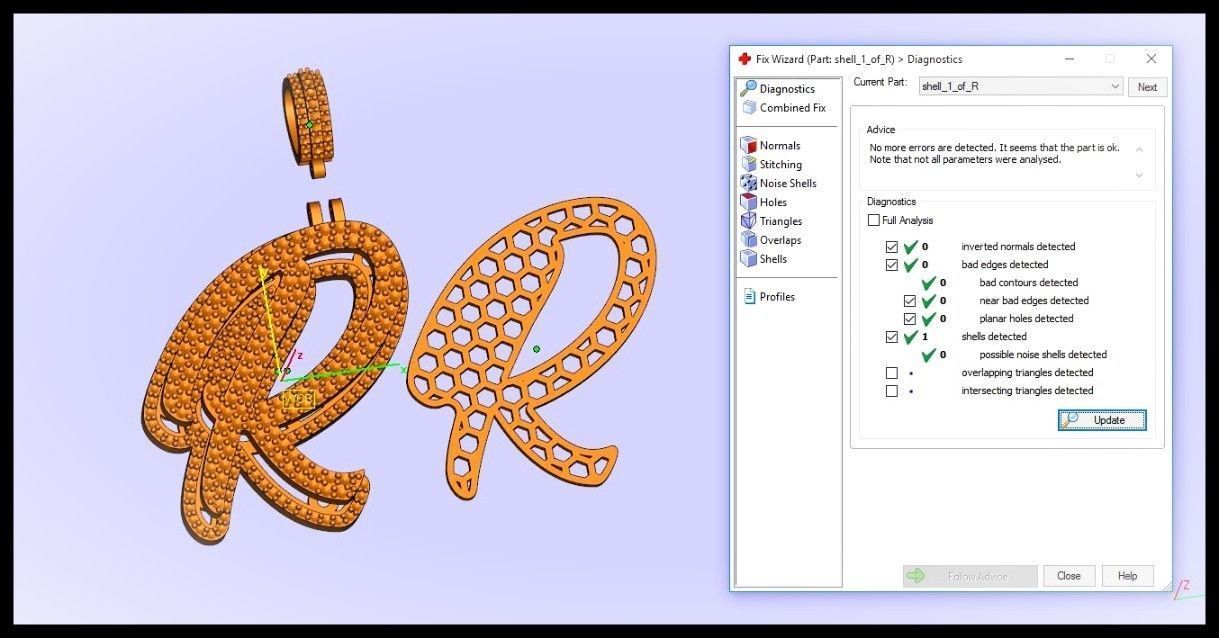1219x638 pixels.
Task: Uncheck planar holes detected checkbox
Action: pyautogui.click(x=910, y=319)
